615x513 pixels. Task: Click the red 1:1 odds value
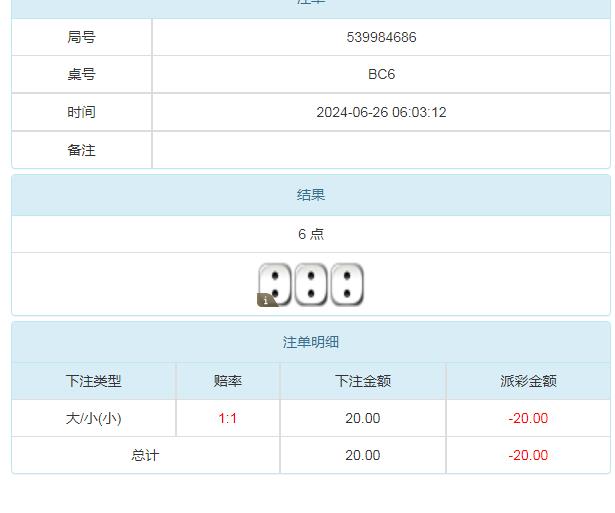(228, 418)
